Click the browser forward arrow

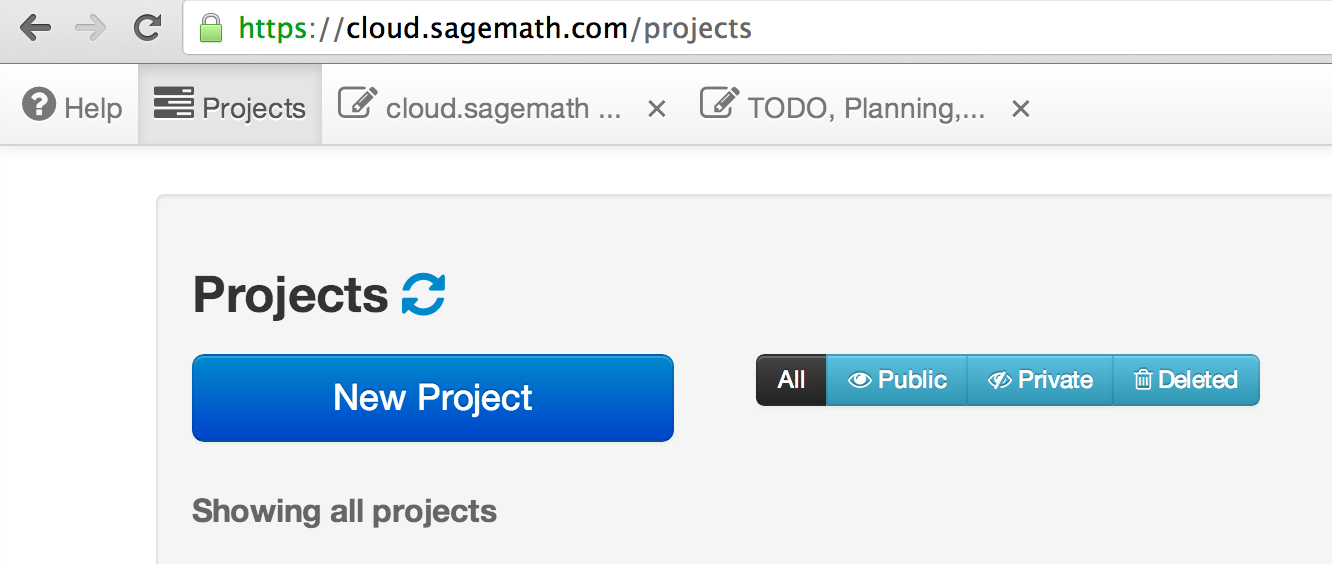pyautogui.click(x=91, y=28)
